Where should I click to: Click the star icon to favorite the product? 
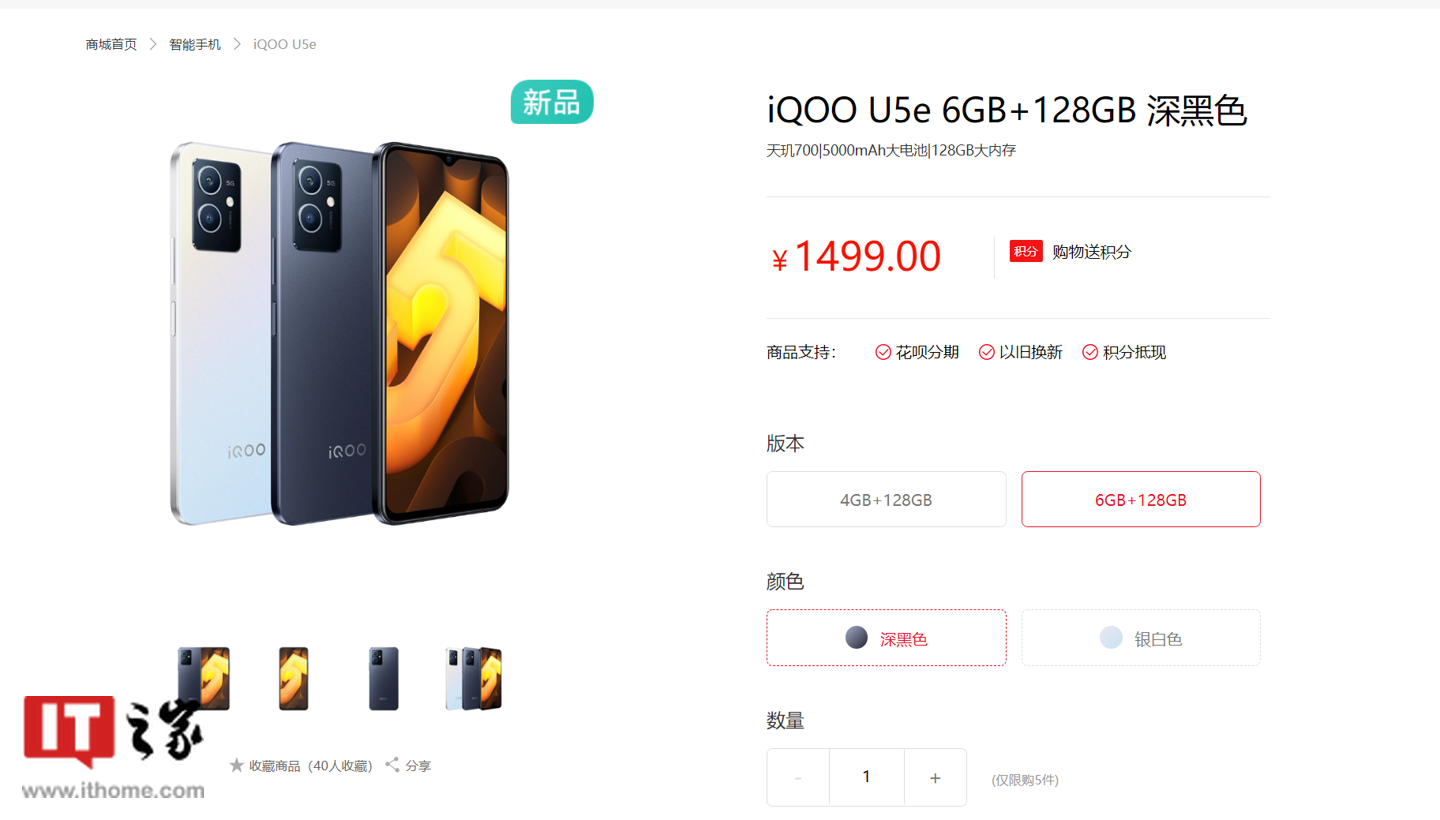tap(237, 765)
